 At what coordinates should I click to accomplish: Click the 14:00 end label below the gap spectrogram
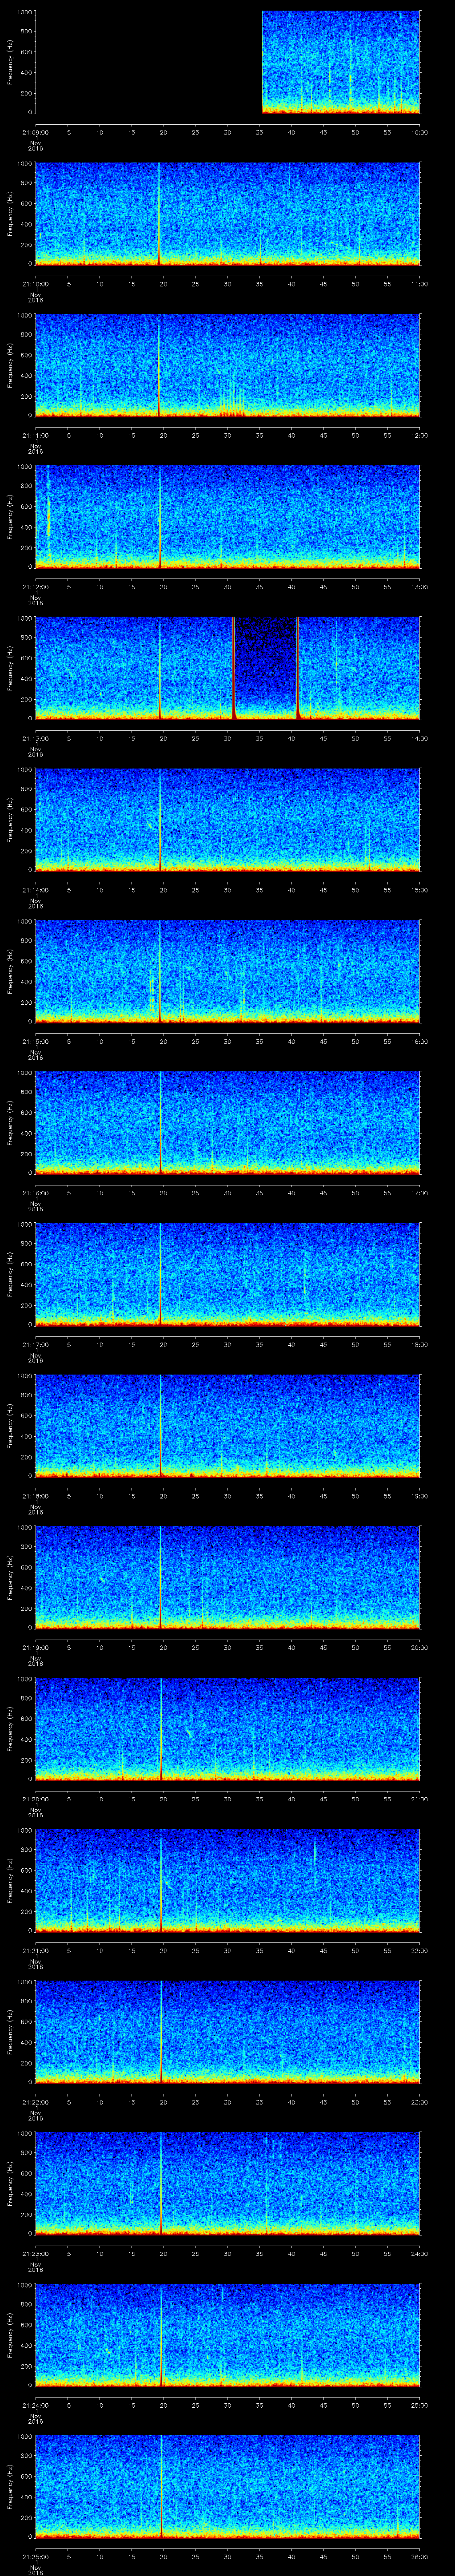click(x=418, y=738)
